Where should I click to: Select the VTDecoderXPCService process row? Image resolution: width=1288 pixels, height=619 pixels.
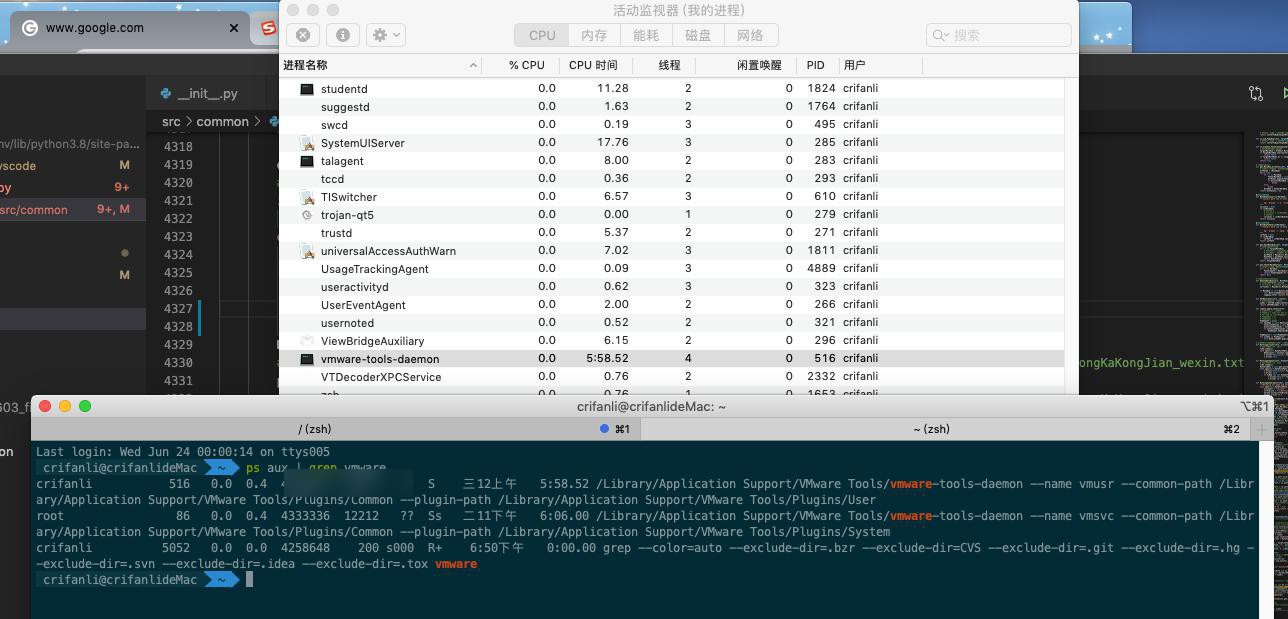point(672,377)
